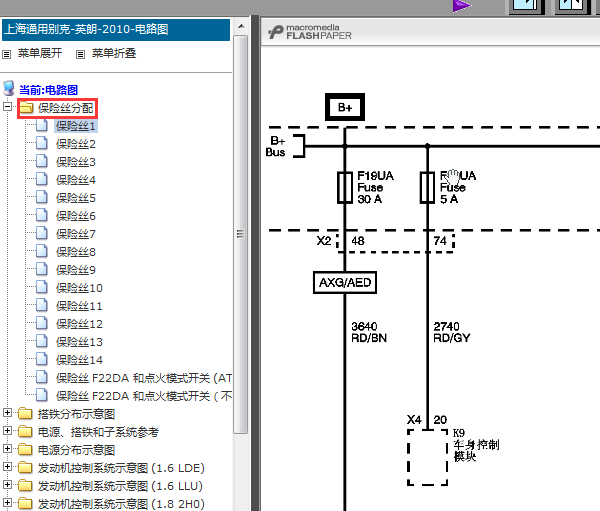This screenshot has height=511, width=600.
Task: Open the 保险丝12 page
Action: pyautogui.click(x=79, y=324)
